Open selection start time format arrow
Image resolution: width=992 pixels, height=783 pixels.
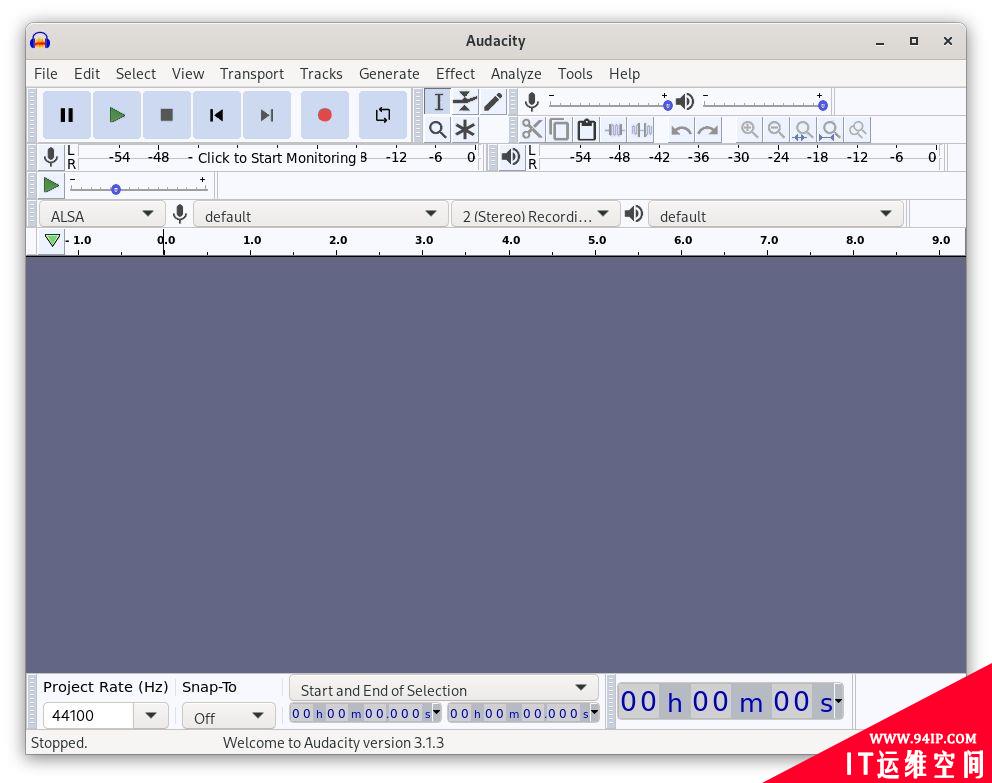tap(437, 713)
